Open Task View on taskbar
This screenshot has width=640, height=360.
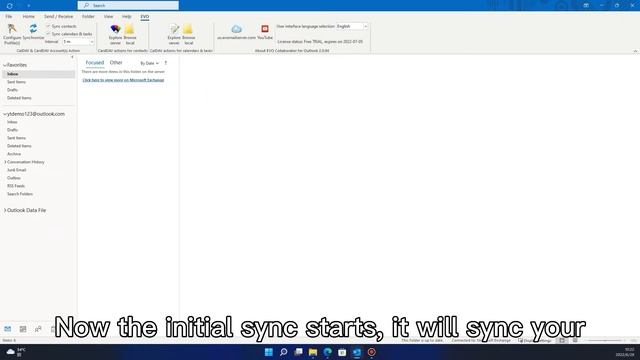[298, 352]
